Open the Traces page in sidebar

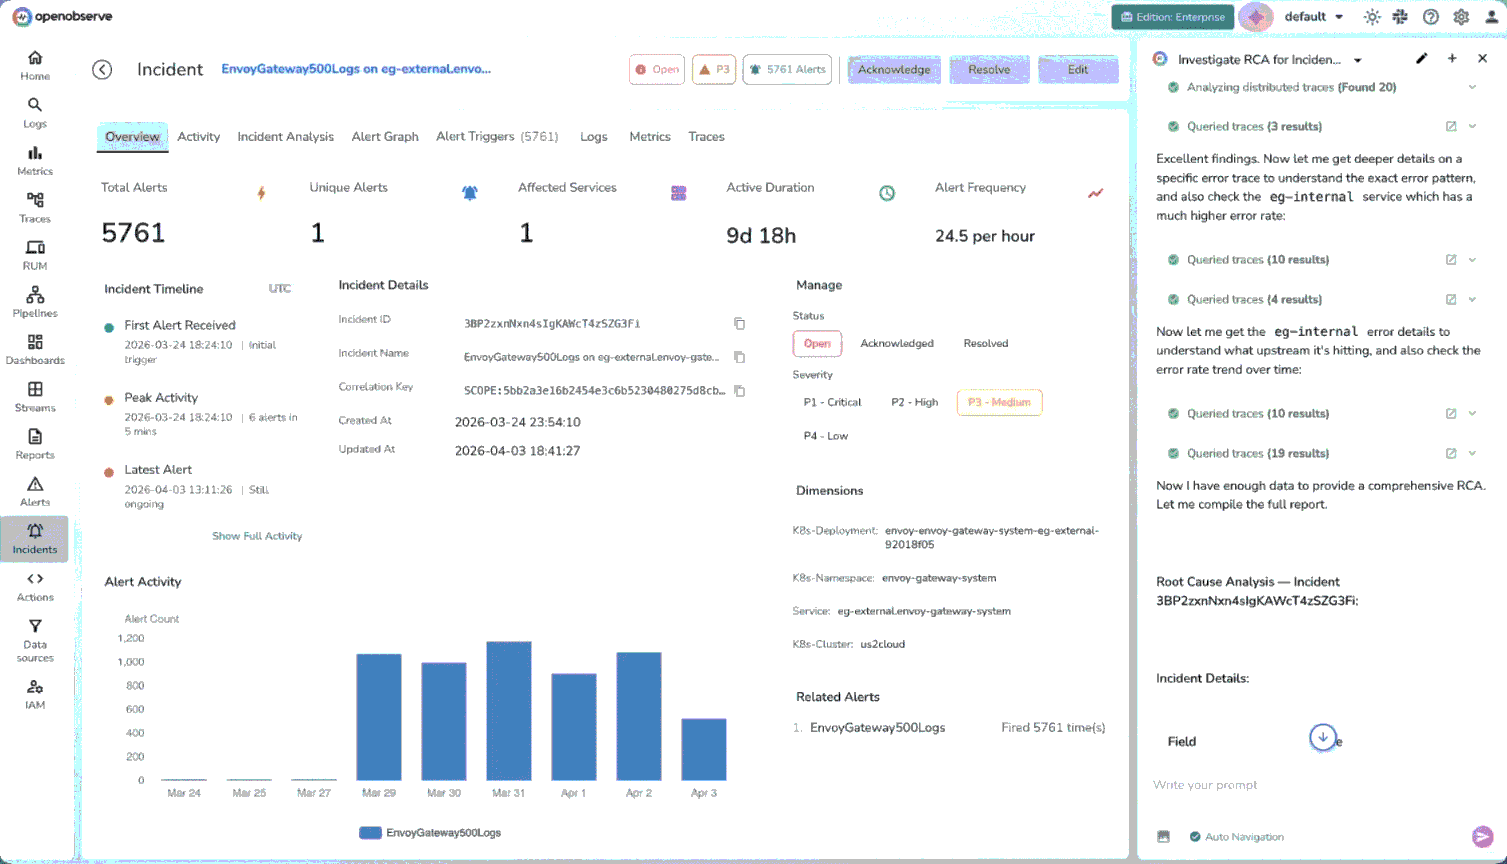pyautogui.click(x=35, y=207)
